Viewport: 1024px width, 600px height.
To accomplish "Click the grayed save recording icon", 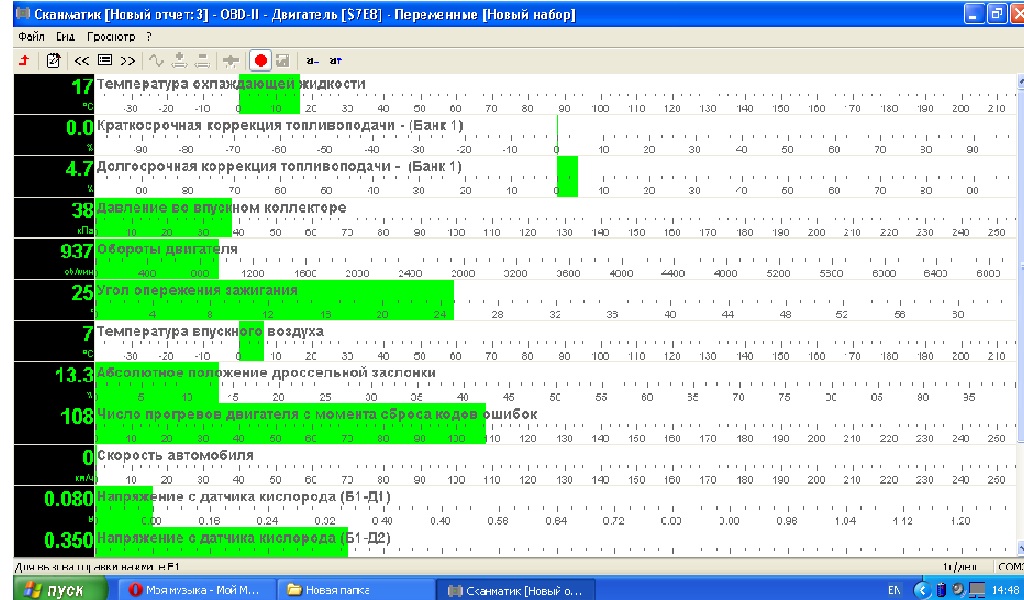I will point(283,61).
